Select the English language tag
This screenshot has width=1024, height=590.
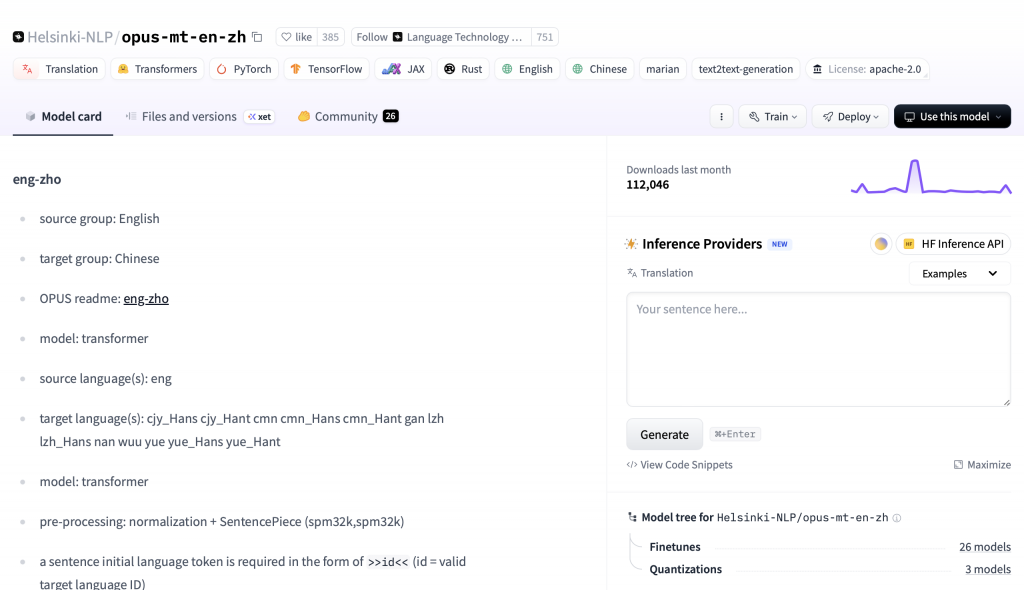click(527, 69)
